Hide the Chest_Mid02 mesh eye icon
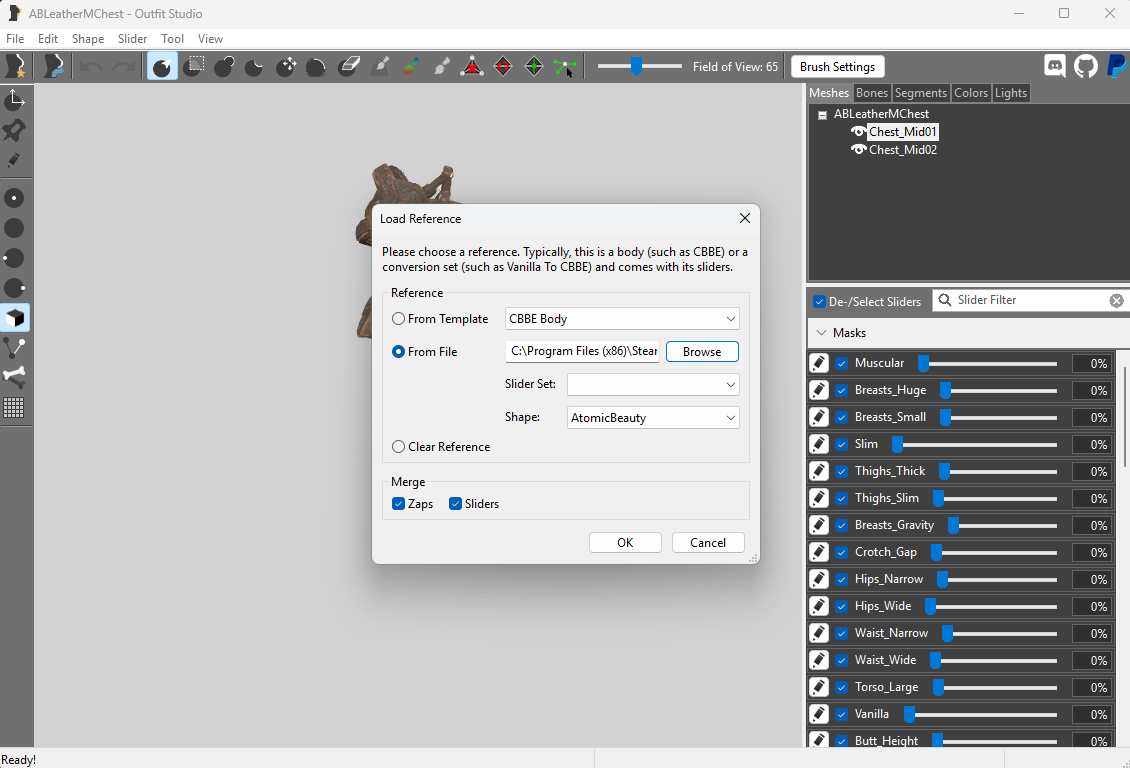This screenshot has height=768, width=1130. tap(858, 150)
